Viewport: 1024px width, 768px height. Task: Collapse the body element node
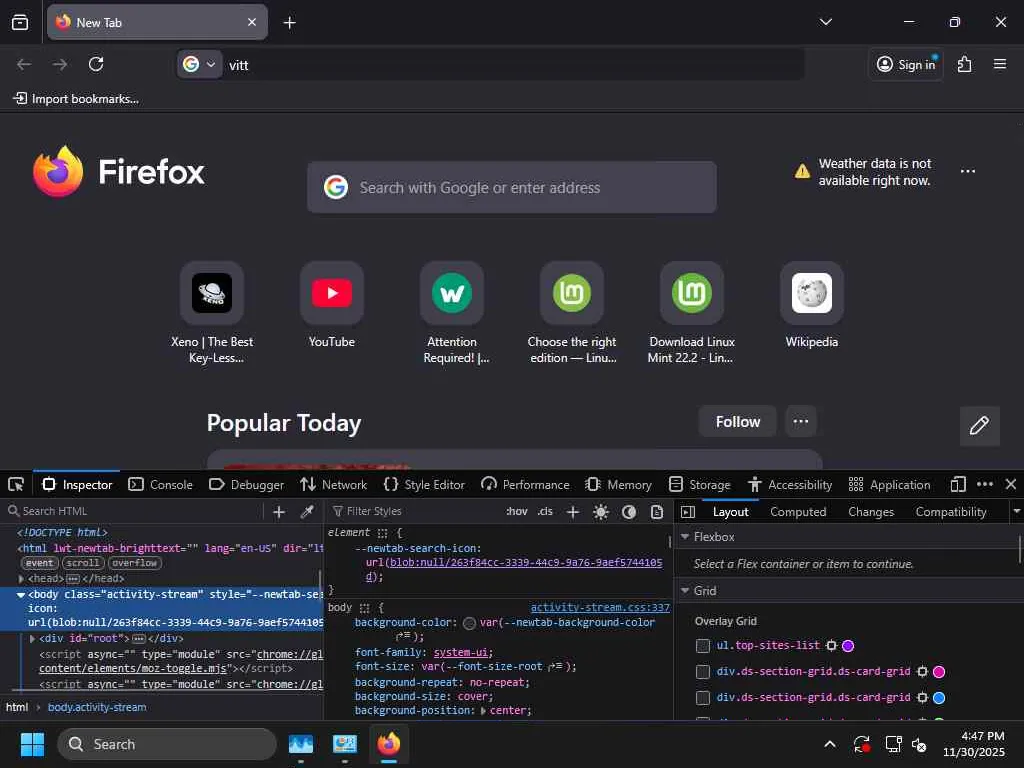[x=21, y=595]
